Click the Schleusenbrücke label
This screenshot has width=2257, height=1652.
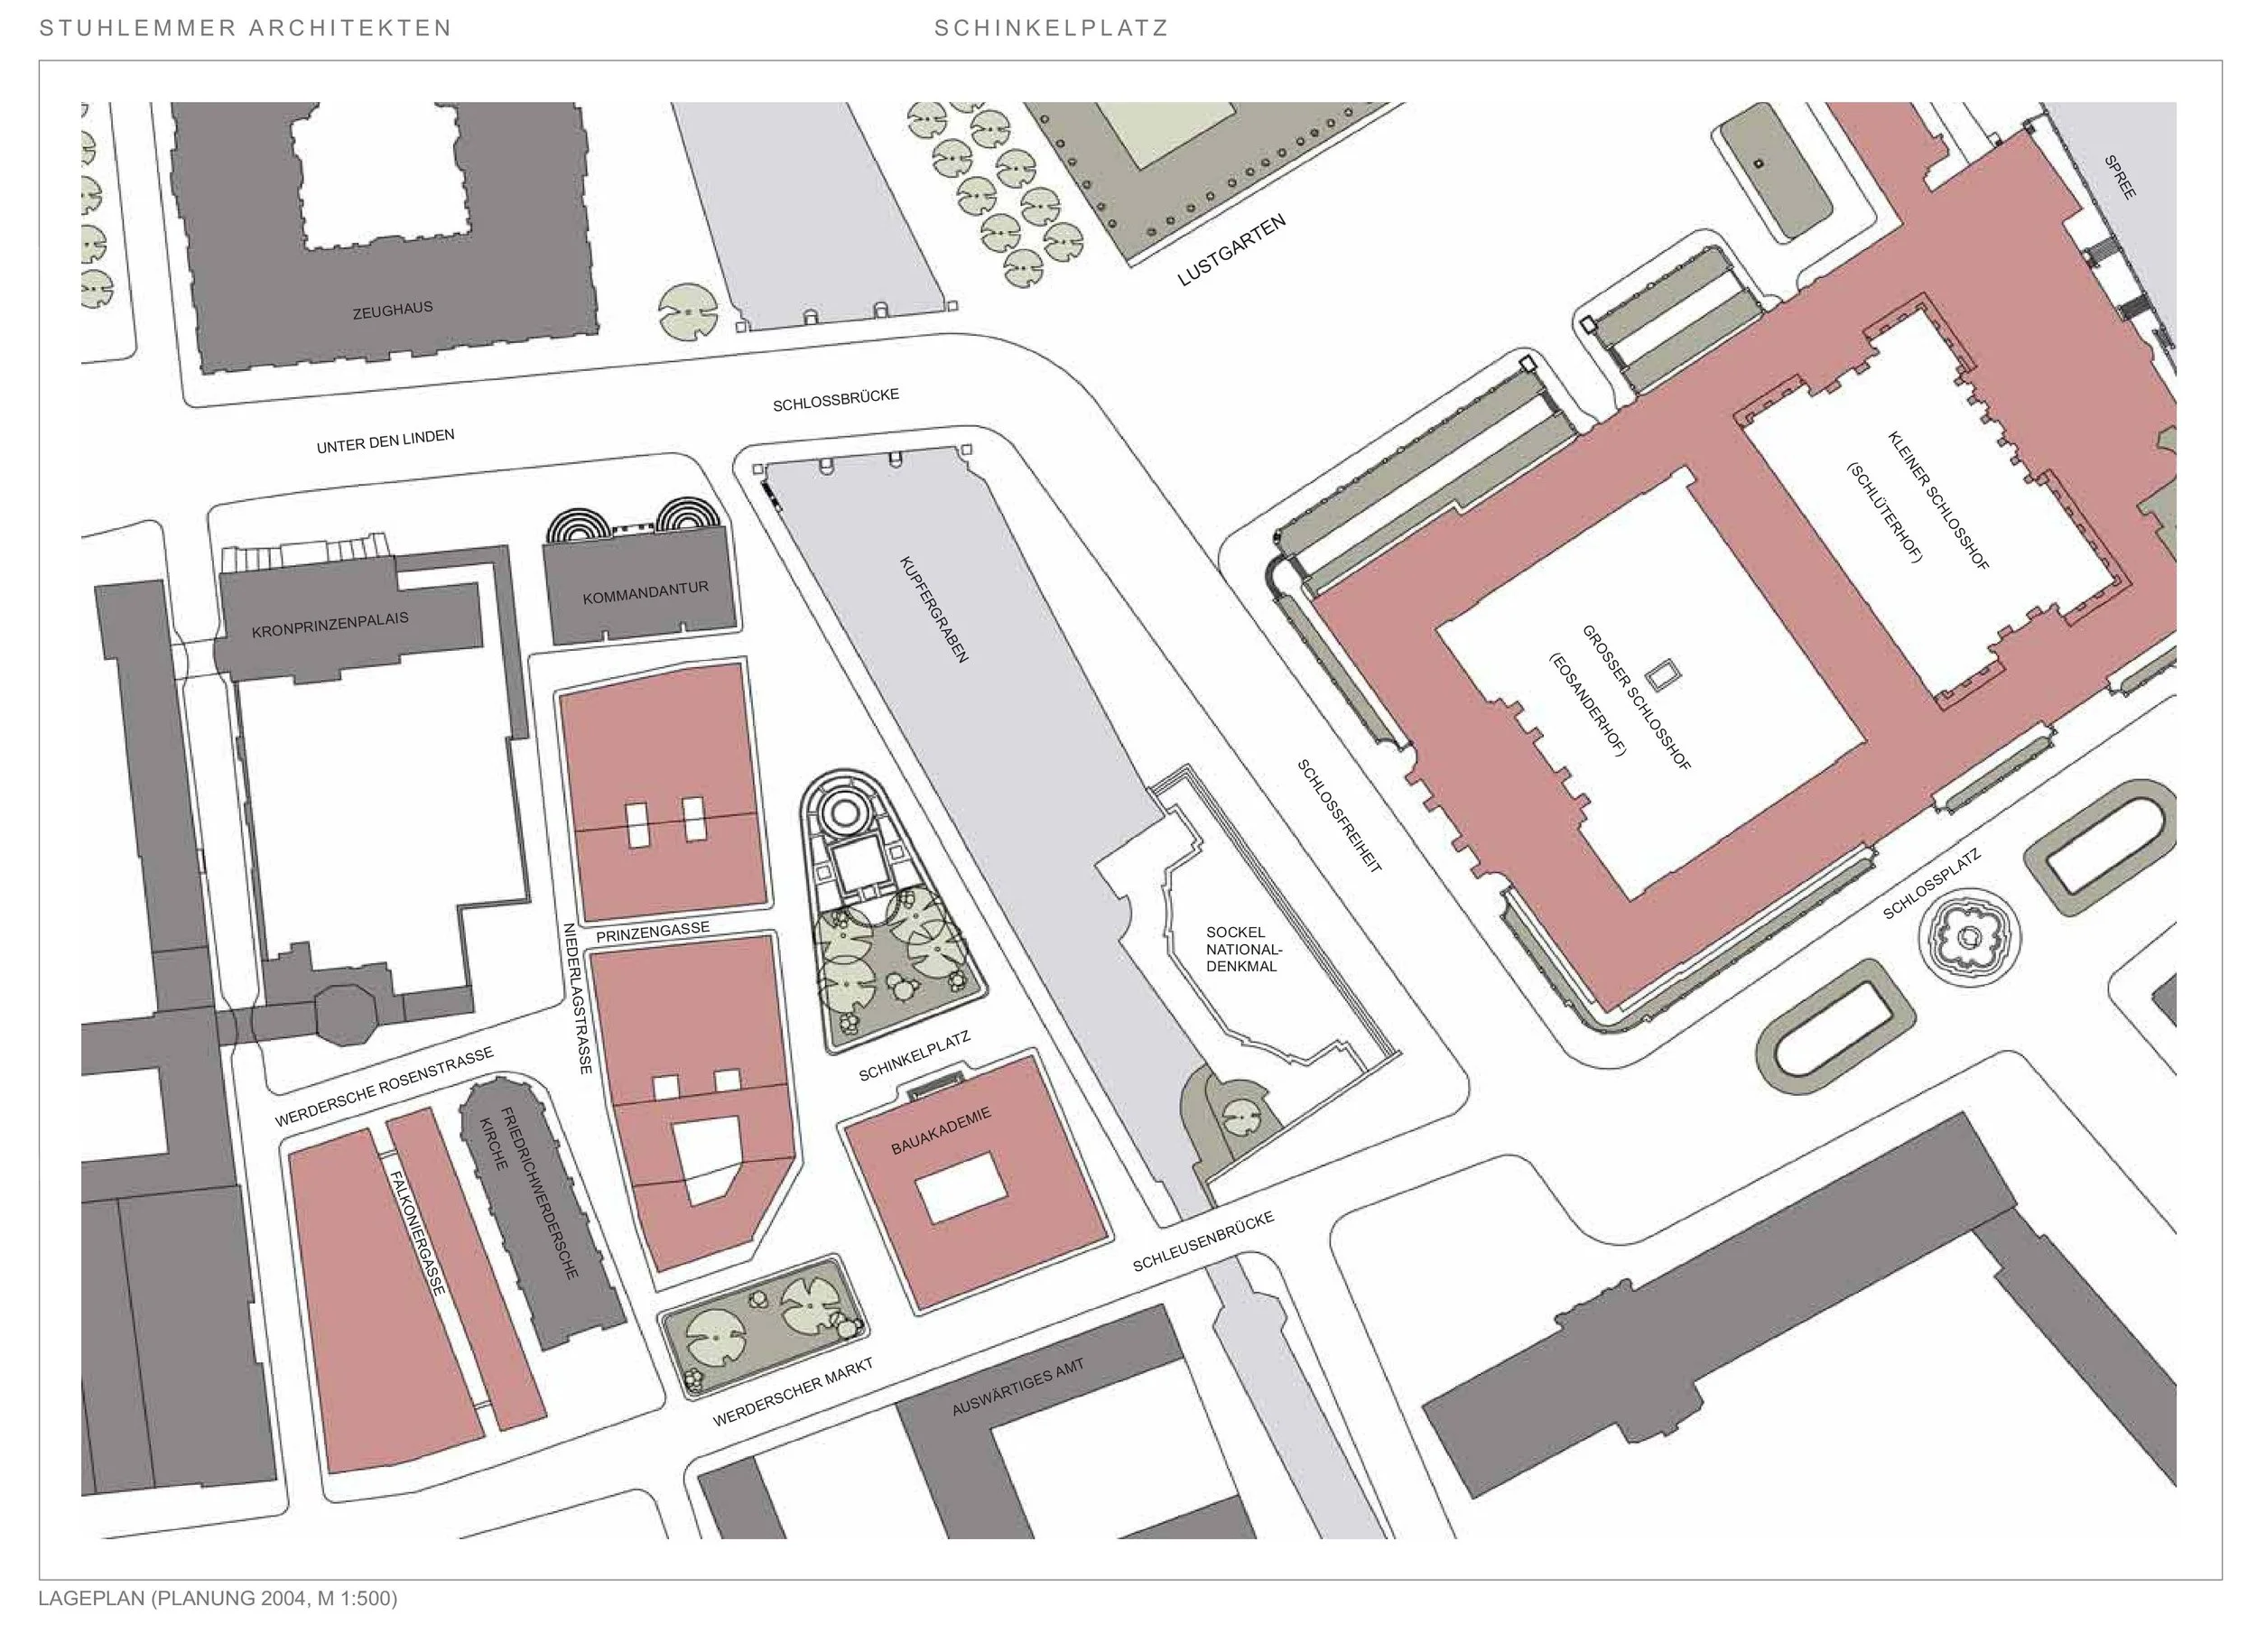[1203, 1242]
